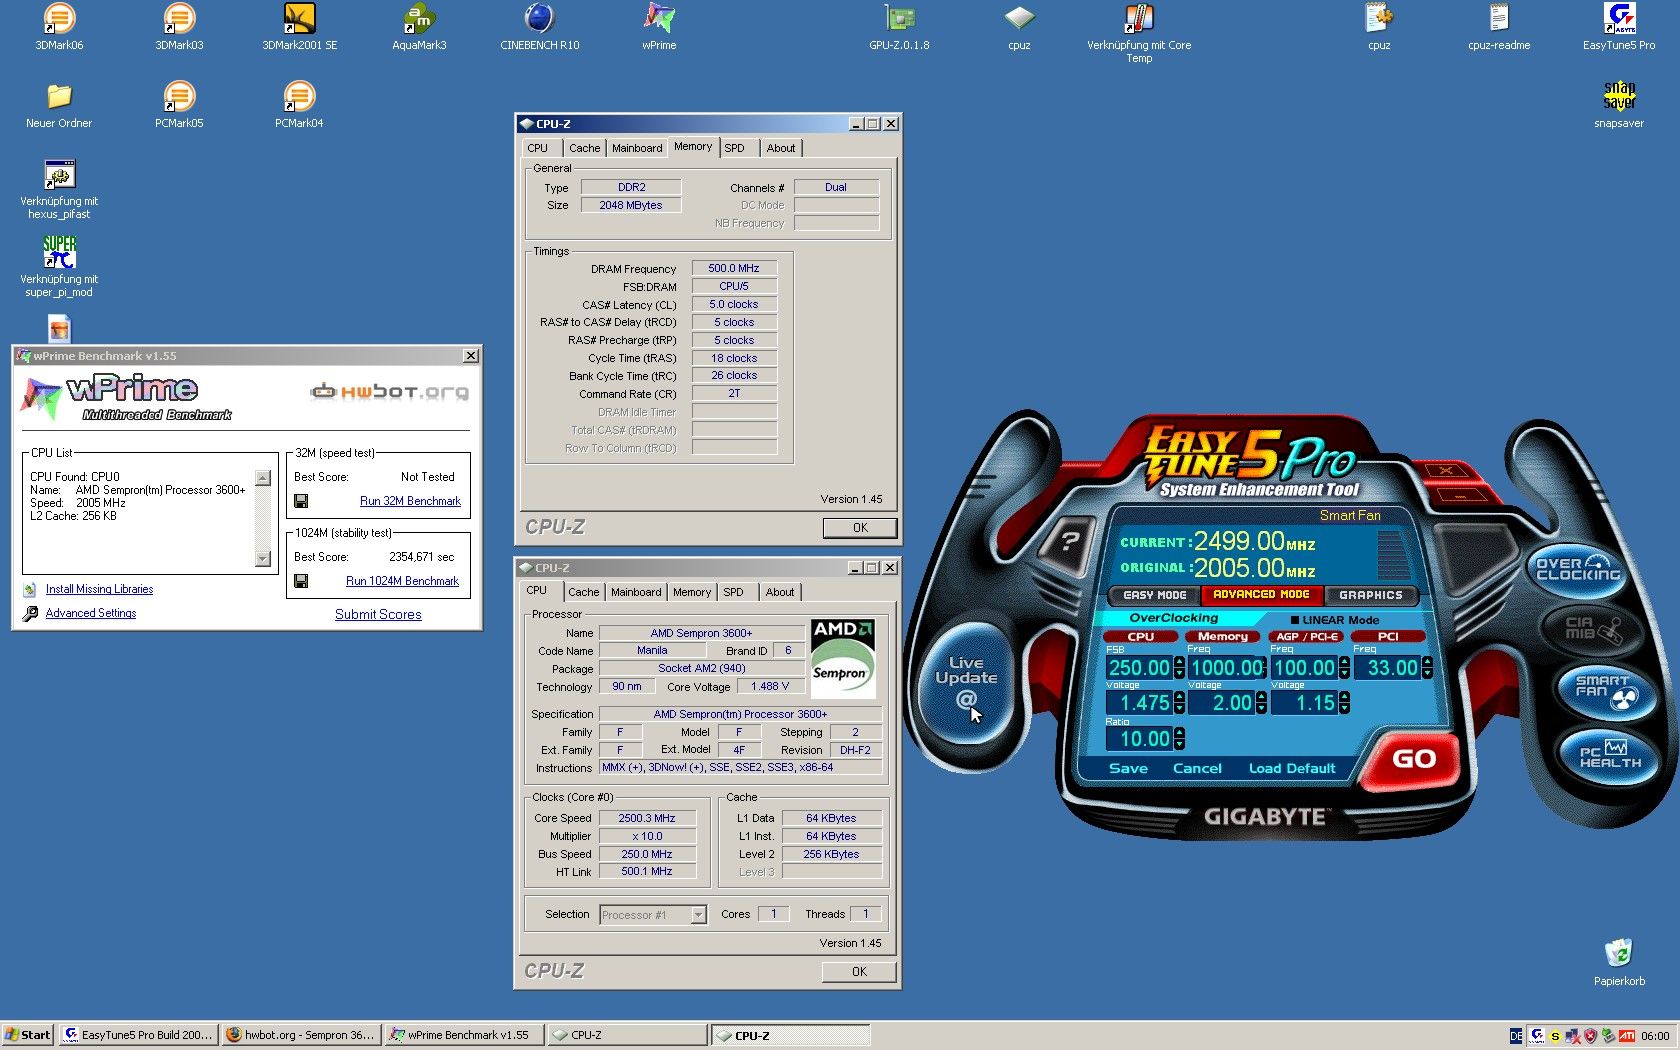Click Install Missing Libraries link

pos(99,589)
